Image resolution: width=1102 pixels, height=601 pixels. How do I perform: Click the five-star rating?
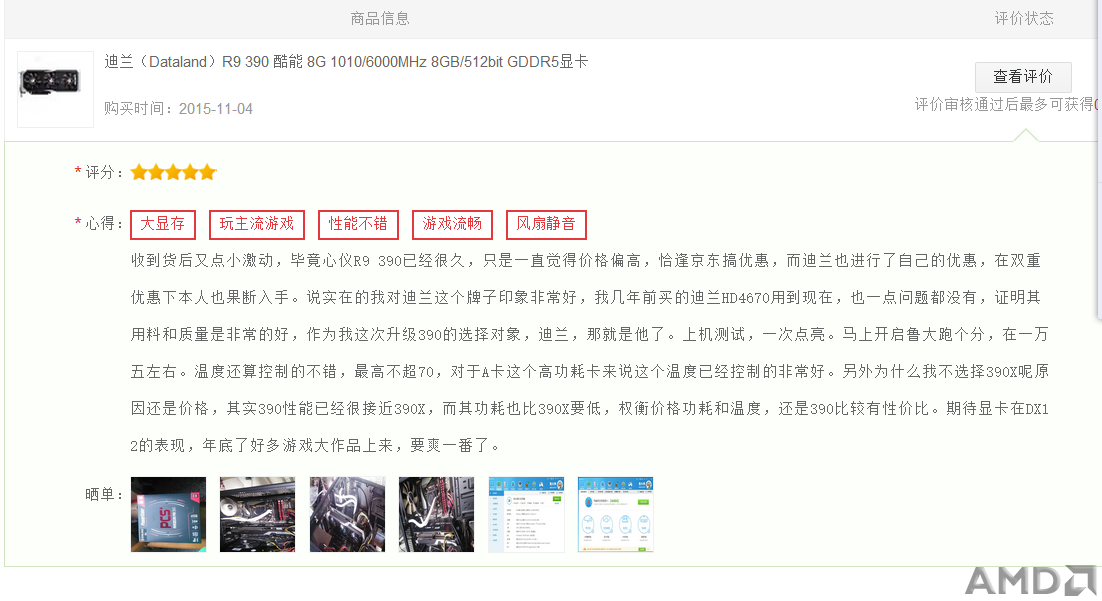point(173,172)
